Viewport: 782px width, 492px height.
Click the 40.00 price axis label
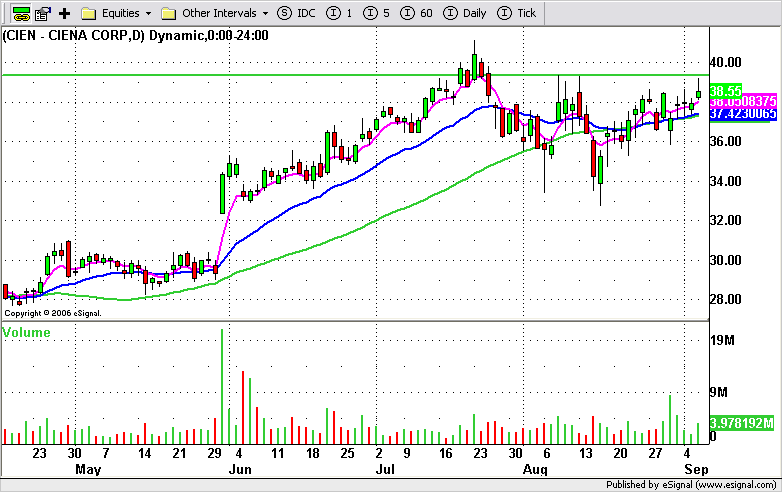click(725, 62)
